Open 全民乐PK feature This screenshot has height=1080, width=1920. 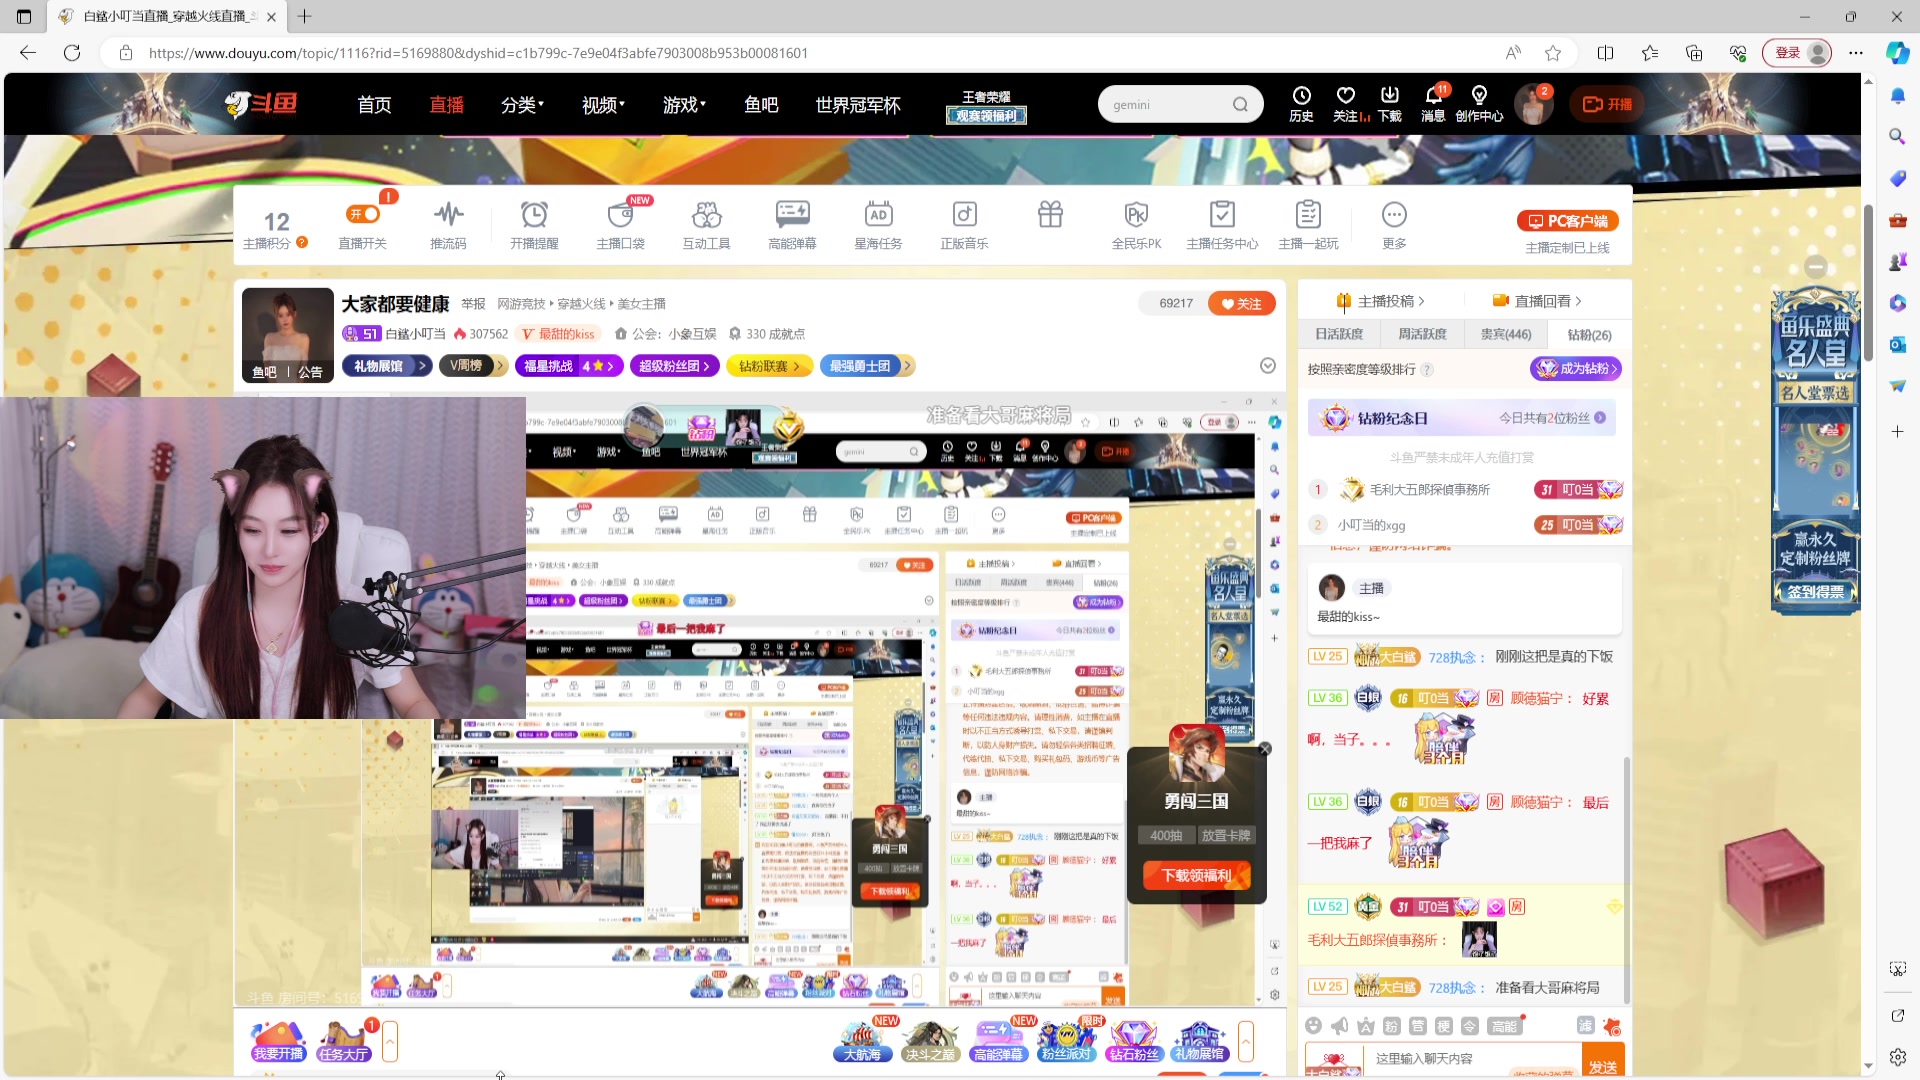(x=1137, y=225)
